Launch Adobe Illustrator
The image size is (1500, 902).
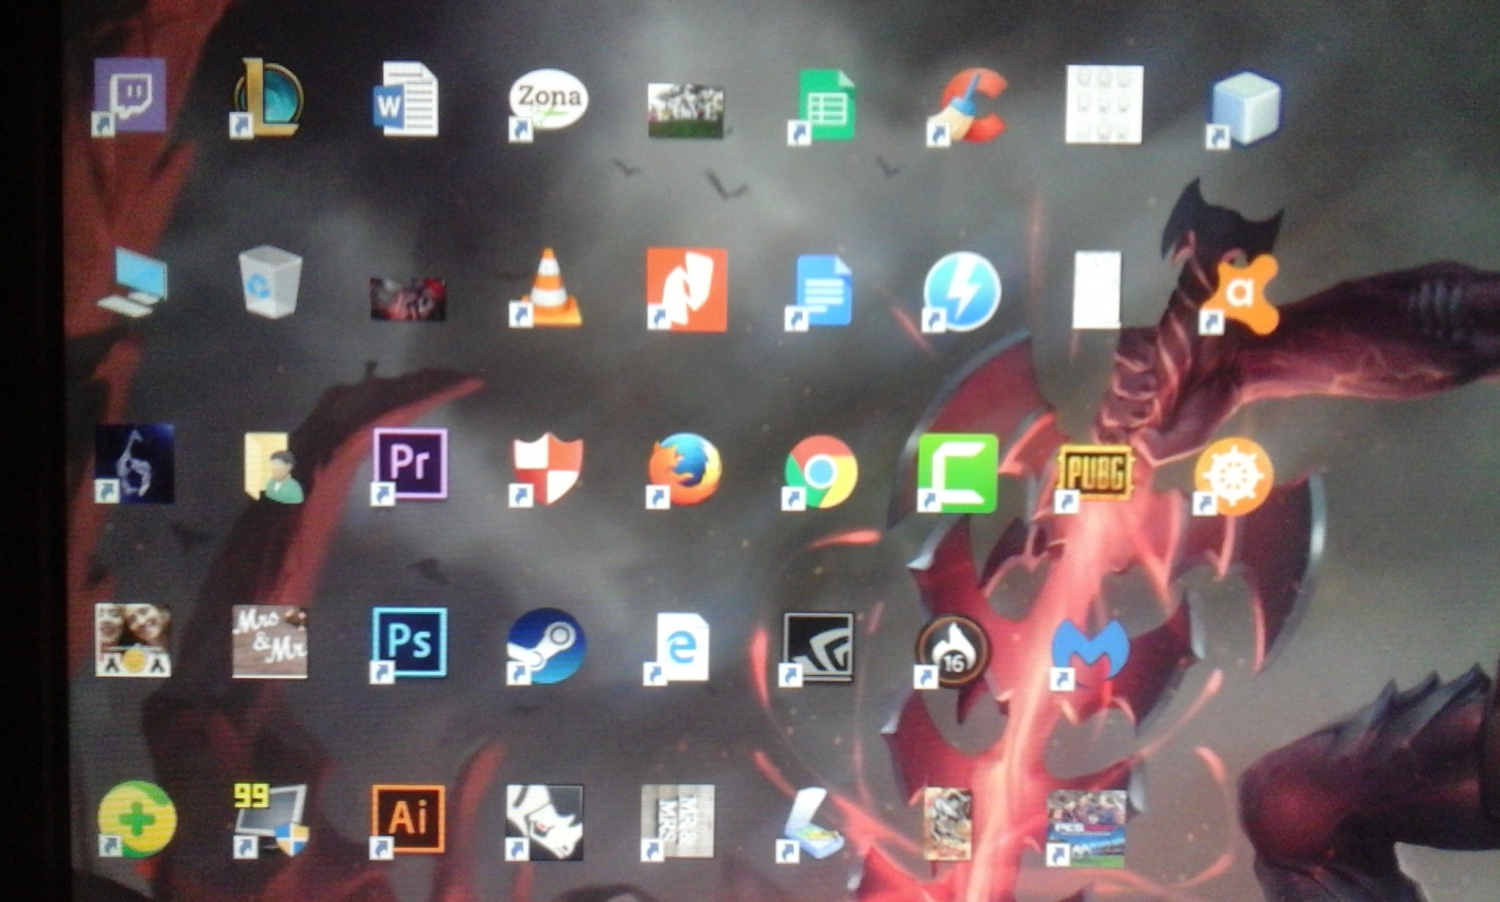(x=407, y=821)
